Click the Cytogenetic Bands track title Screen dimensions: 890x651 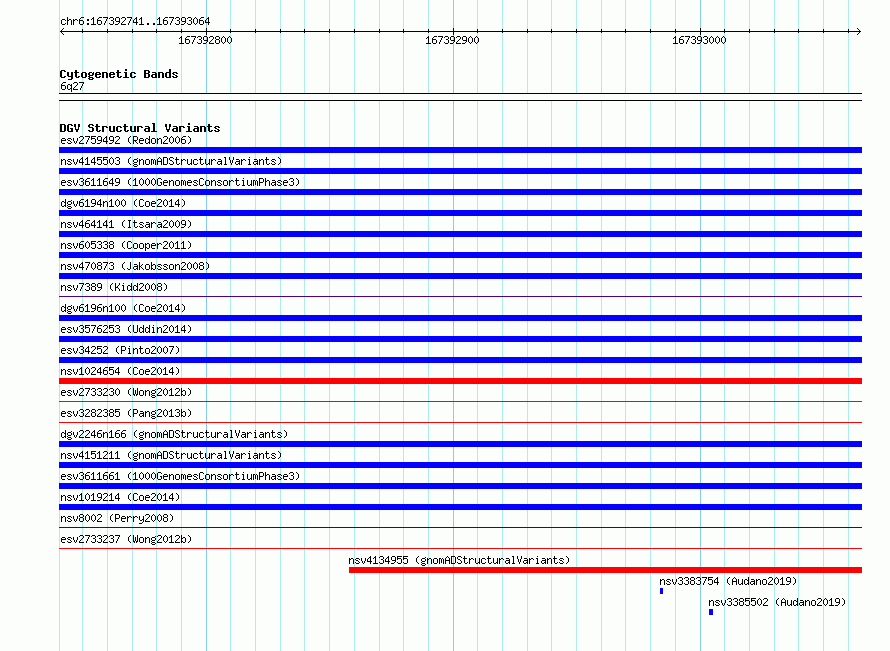pyautogui.click(x=119, y=74)
